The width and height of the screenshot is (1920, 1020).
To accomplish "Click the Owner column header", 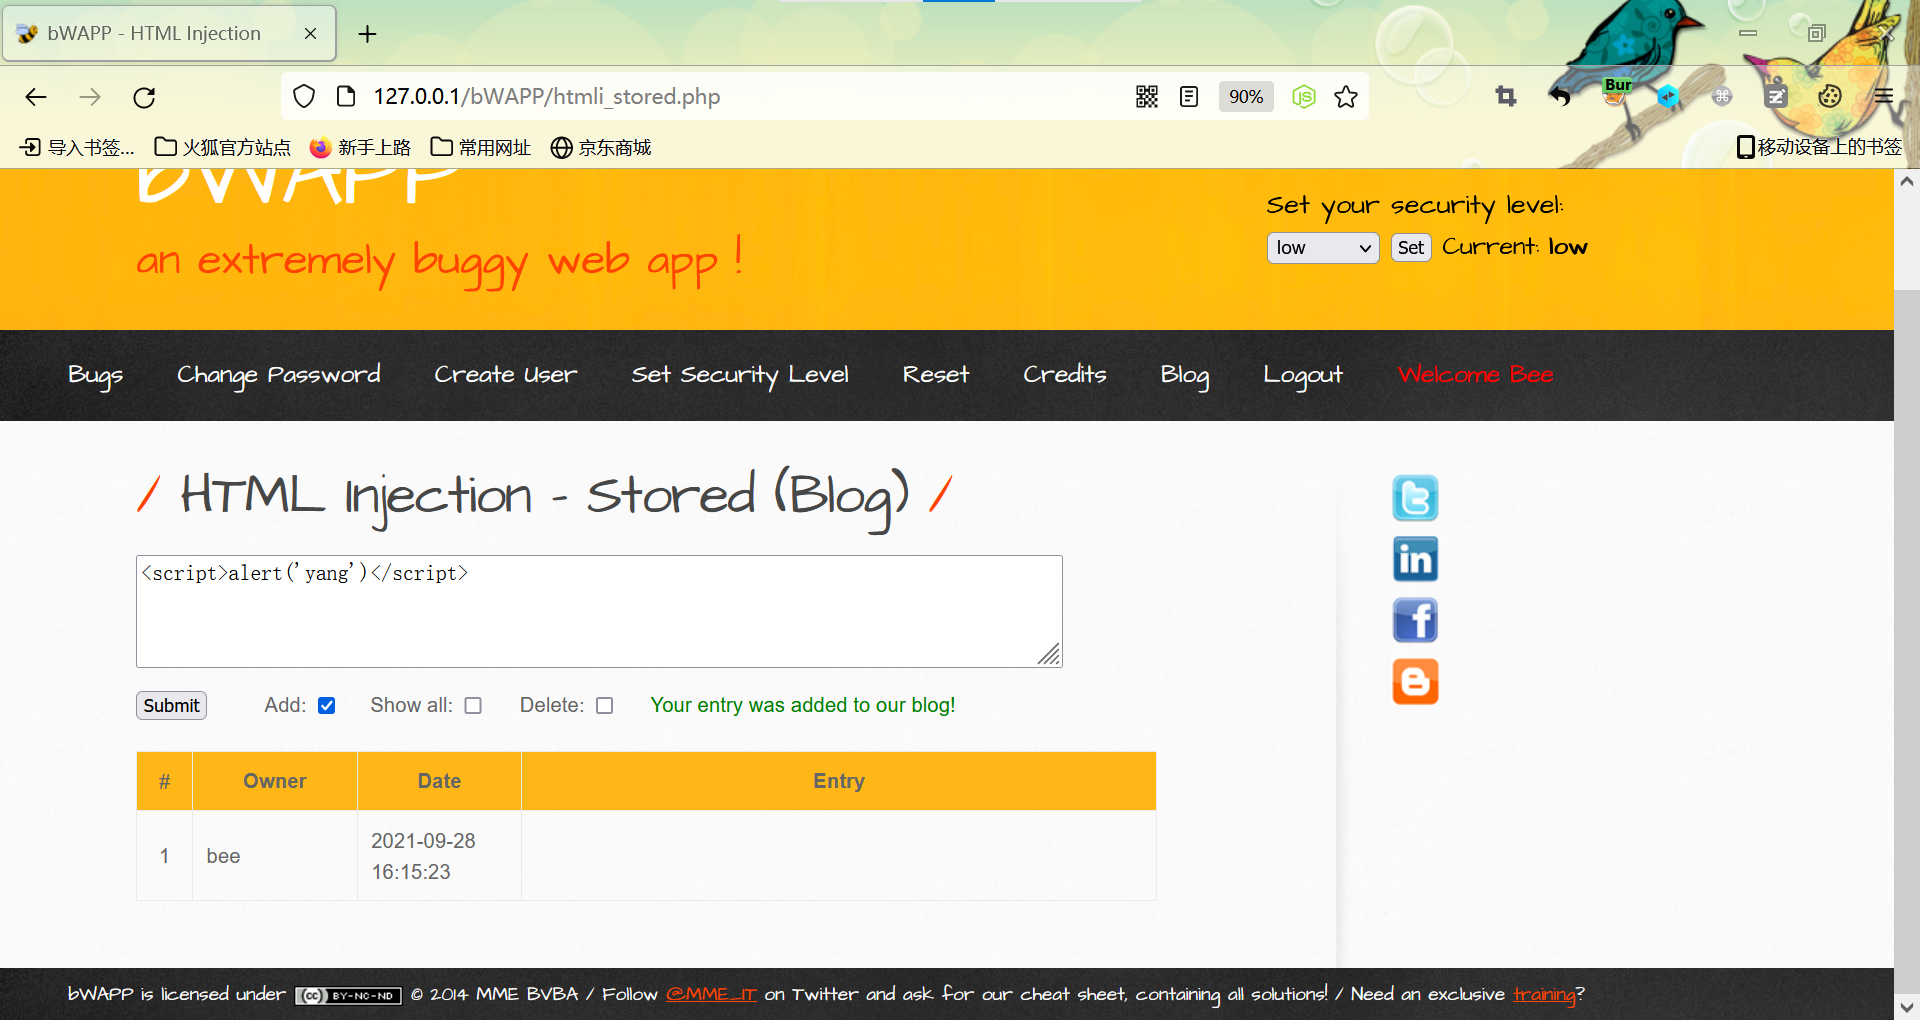I will tap(275, 781).
